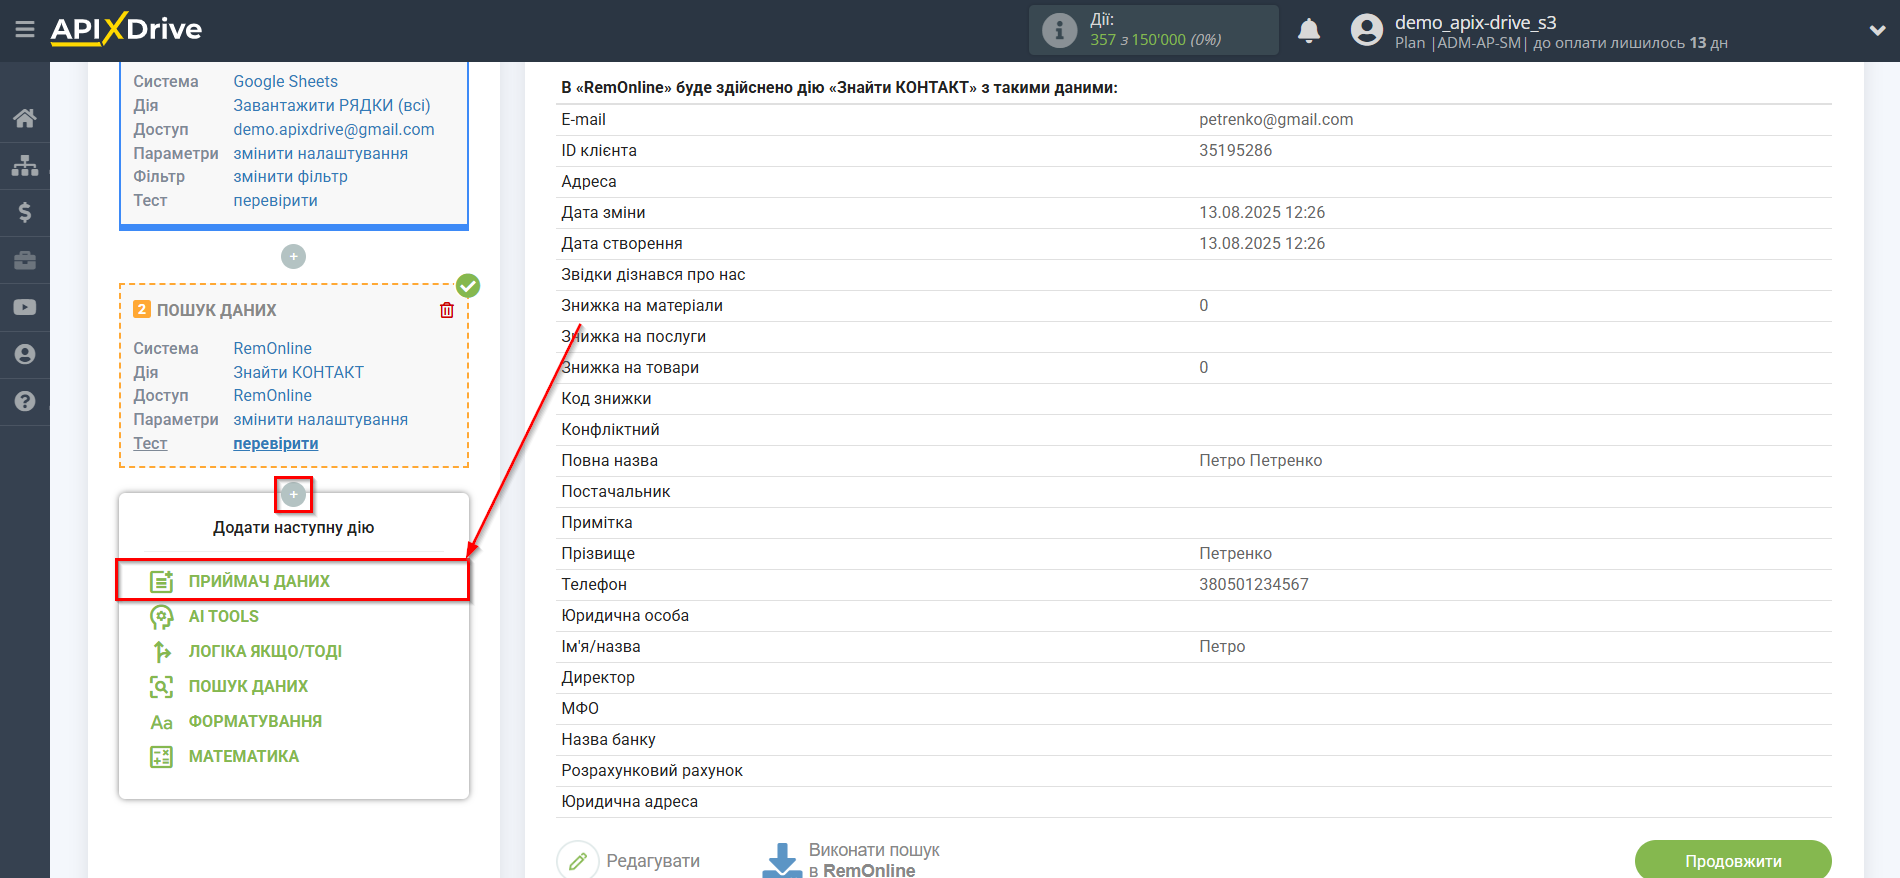Open the briefcase sidebar icon
The height and width of the screenshot is (878, 1900).
pos(25,260)
